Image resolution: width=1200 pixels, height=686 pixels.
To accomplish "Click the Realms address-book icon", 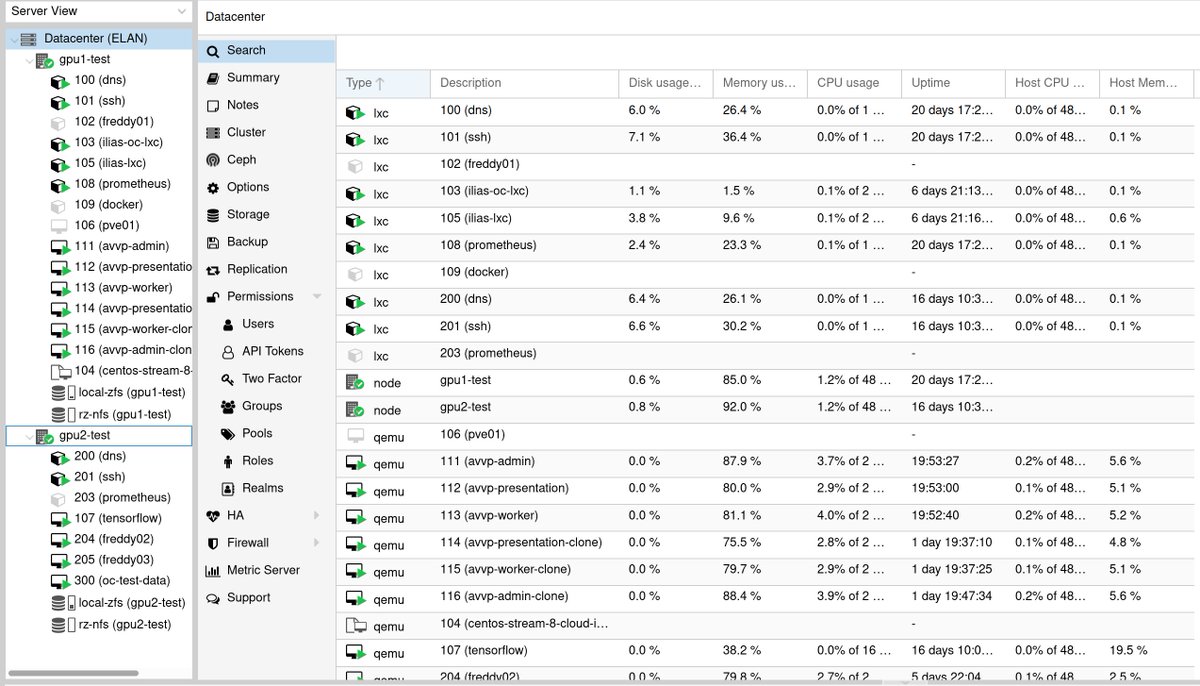I will pyautogui.click(x=228, y=488).
